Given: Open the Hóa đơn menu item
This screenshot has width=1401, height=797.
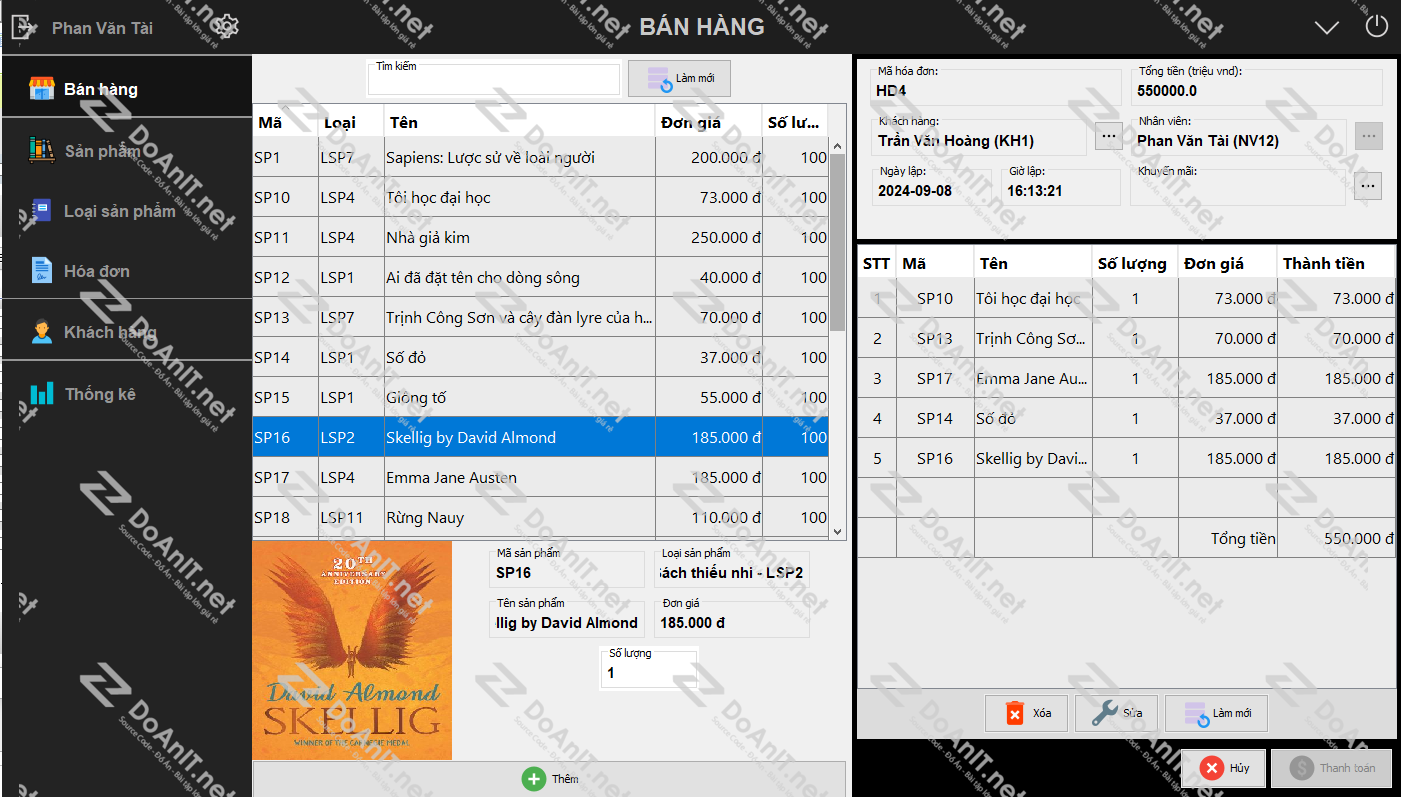Looking at the screenshot, I should pos(126,270).
